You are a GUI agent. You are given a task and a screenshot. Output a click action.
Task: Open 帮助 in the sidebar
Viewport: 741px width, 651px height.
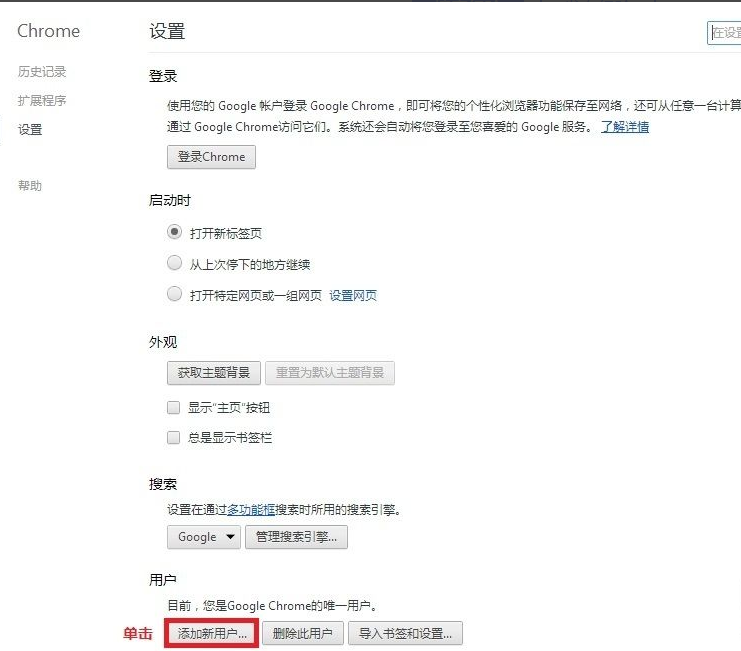(x=30, y=185)
